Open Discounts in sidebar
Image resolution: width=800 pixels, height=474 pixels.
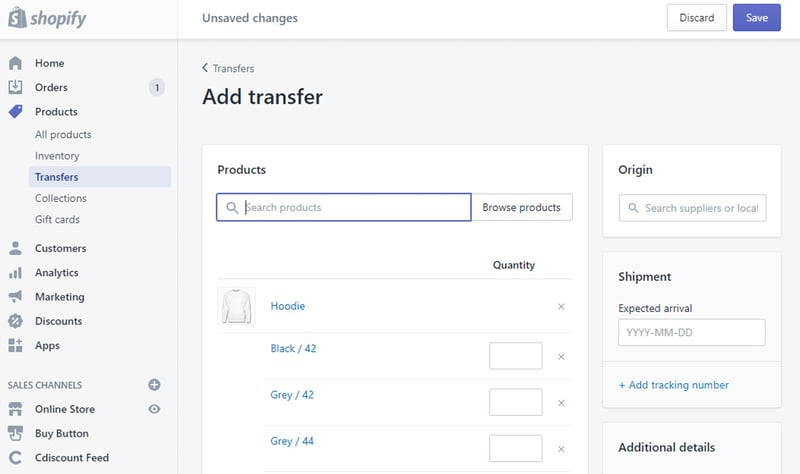pos(58,321)
